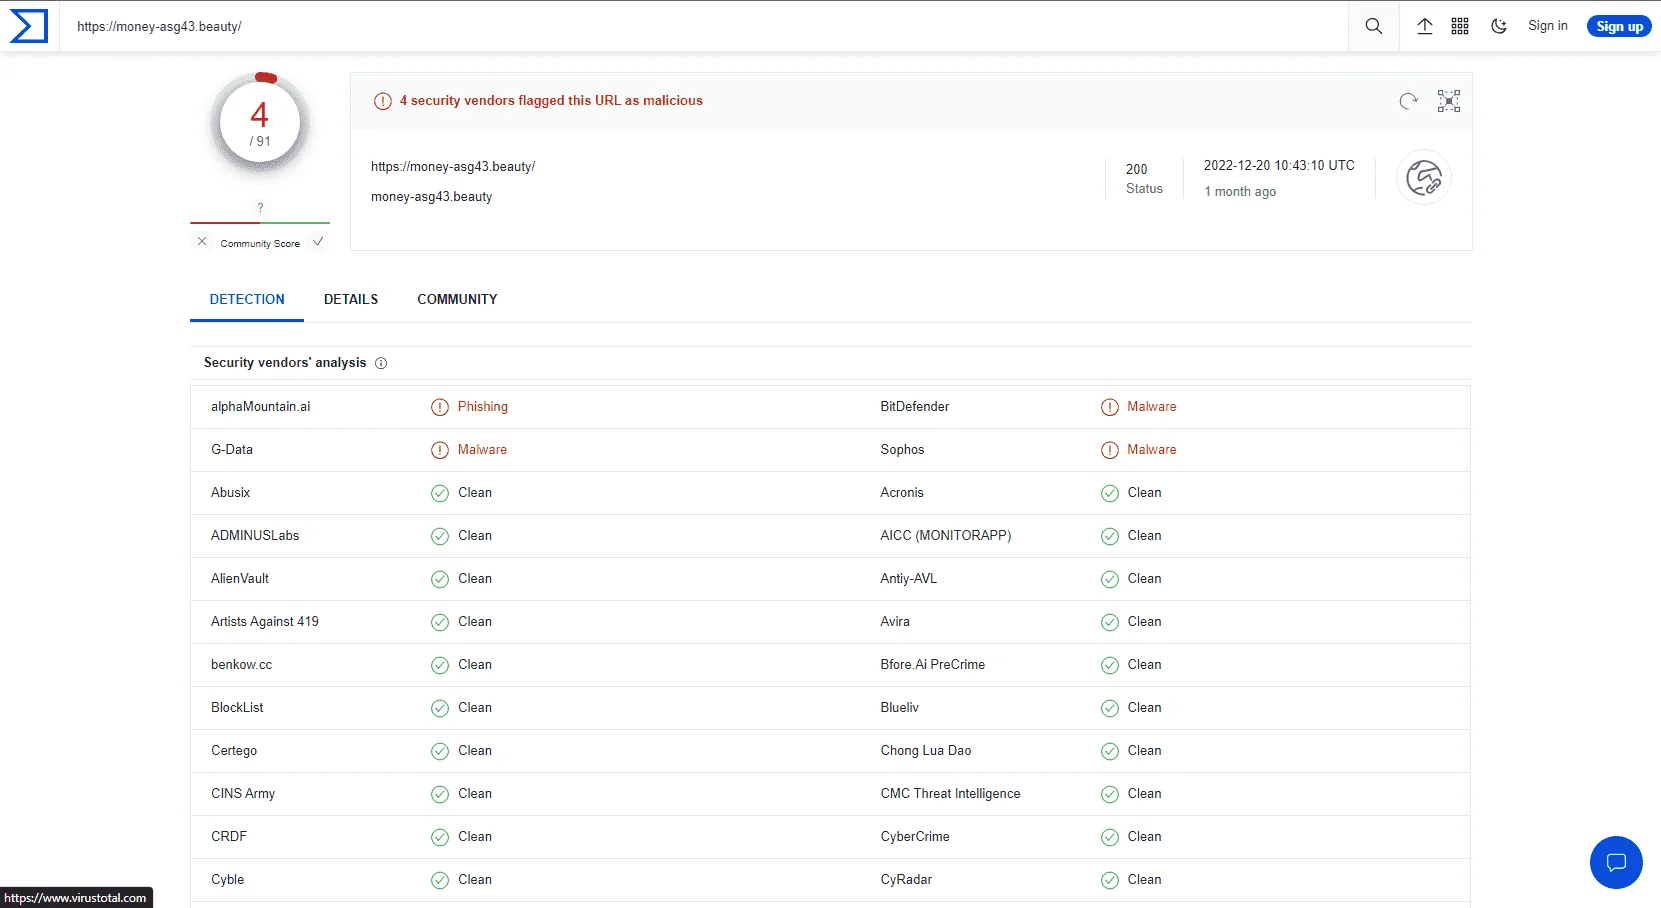The height and width of the screenshot is (908, 1661).
Task: Click the Cyble vendor name
Action: pos(227,879)
